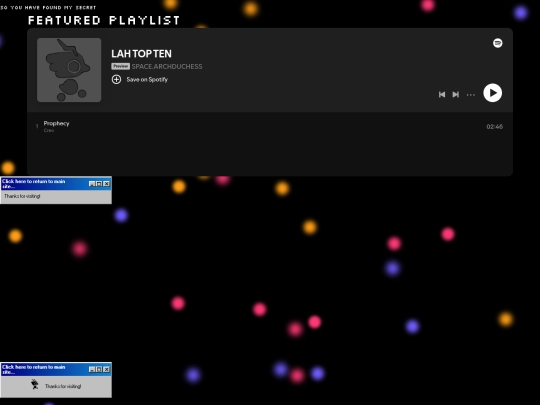Open the LAH TOP TEN playlist title
This screenshot has height=405, width=540.
pos(141,54)
